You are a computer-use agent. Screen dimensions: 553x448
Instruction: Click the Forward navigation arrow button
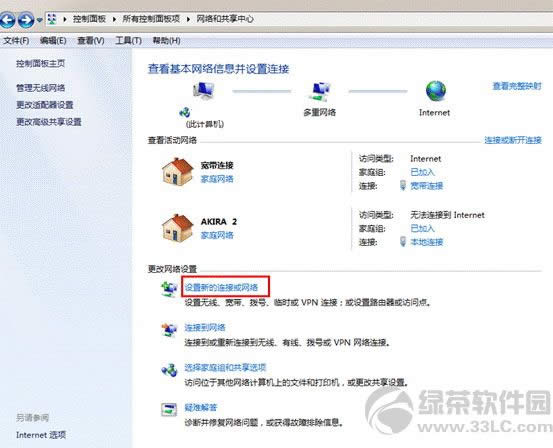[x=26, y=19]
